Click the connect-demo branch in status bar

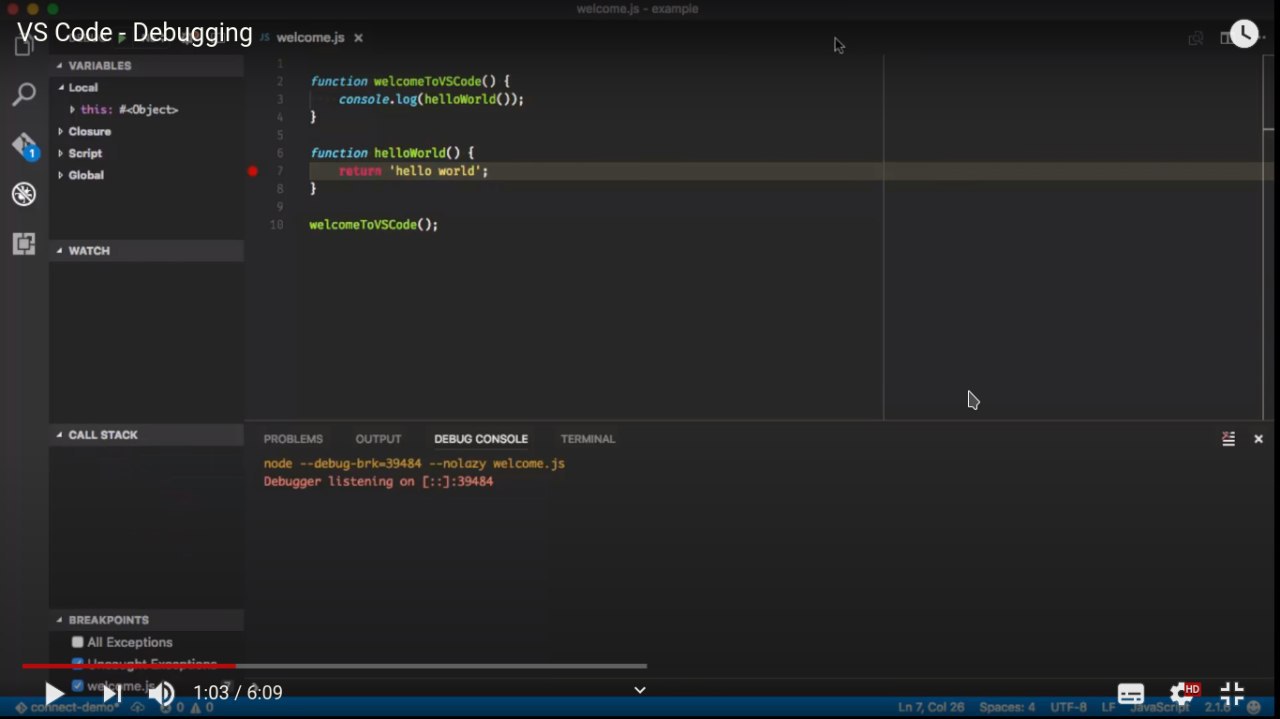[x=67, y=708]
